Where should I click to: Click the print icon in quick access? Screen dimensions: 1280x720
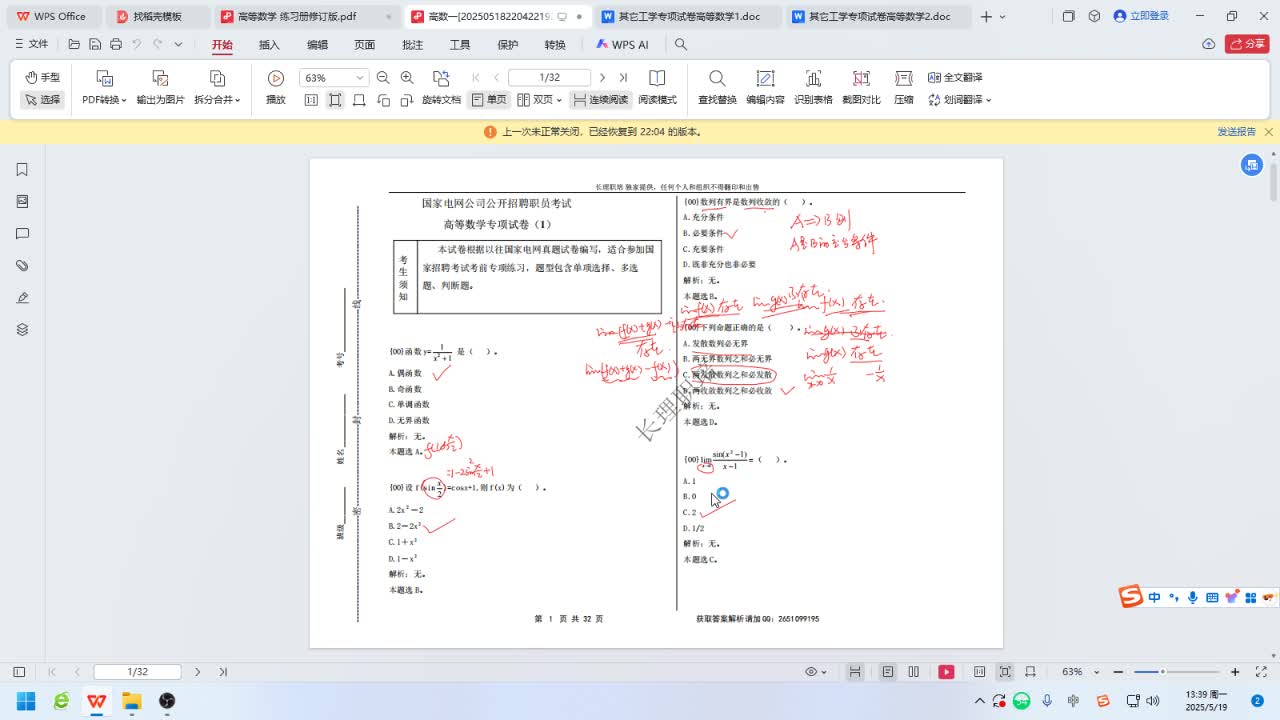coord(116,45)
